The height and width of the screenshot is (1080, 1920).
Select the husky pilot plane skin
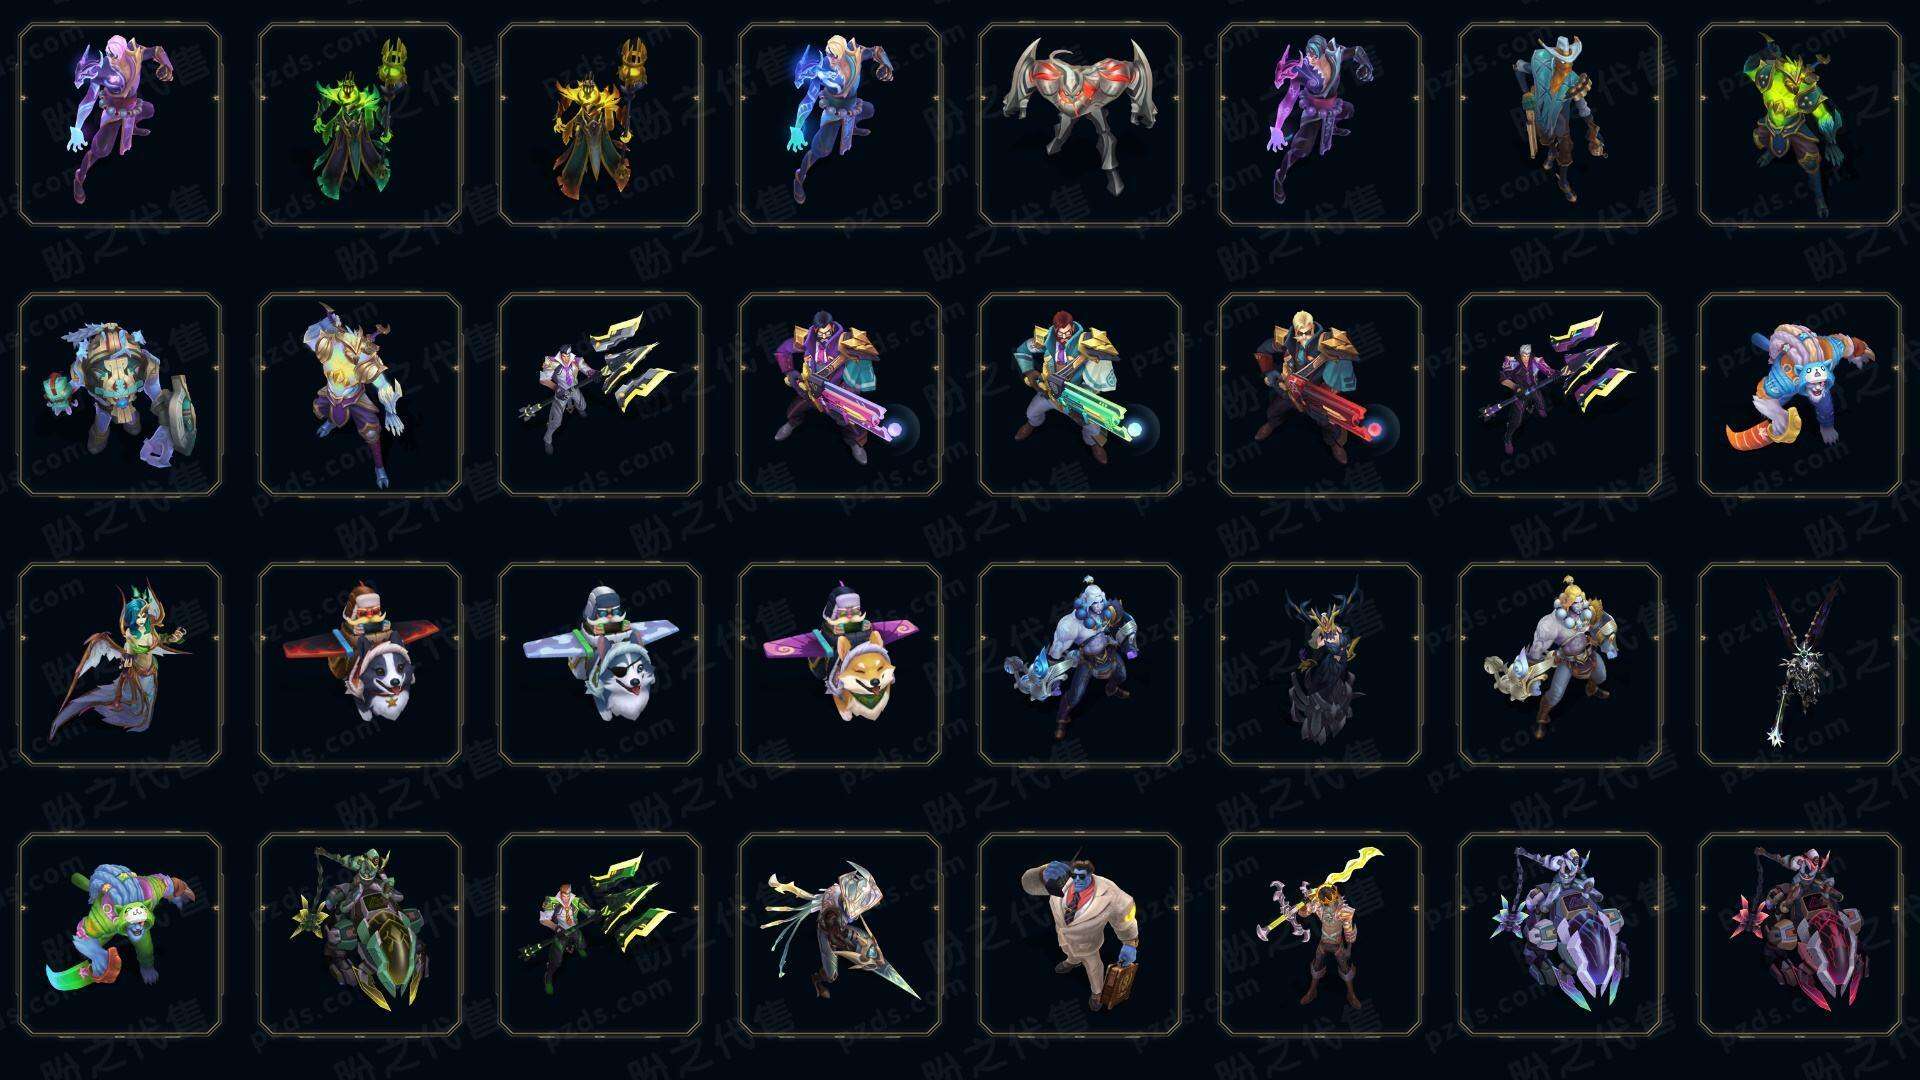point(600,664)
